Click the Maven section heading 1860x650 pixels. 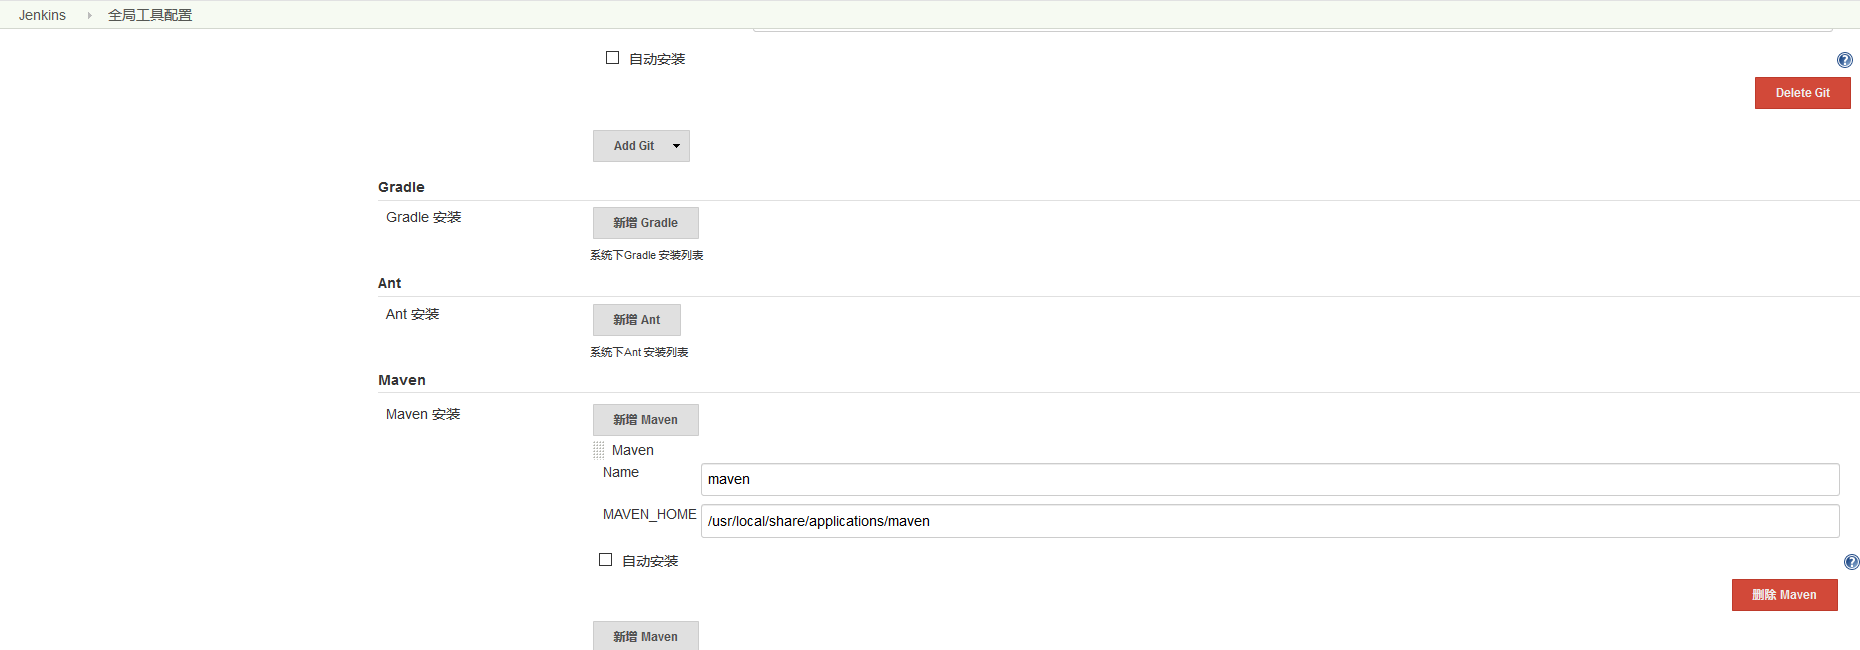pyautogui.click(x=402, y=380)
